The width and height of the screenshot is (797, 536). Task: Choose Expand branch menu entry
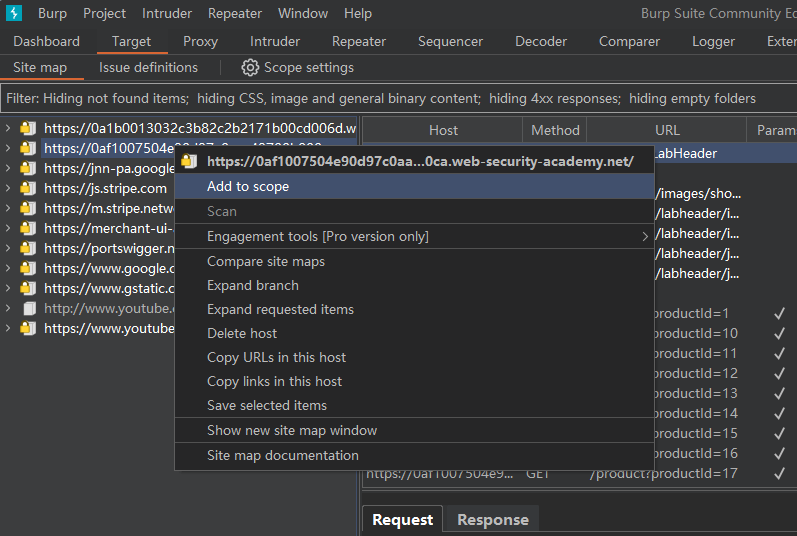tap(414, 286)
